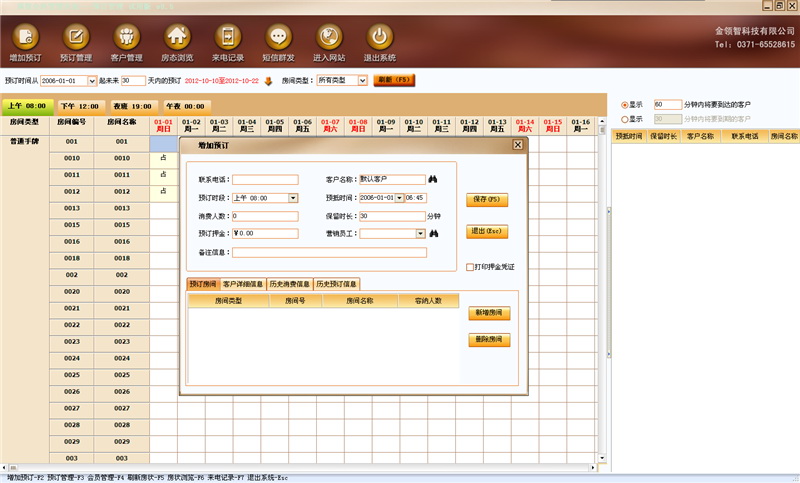
Task: Select first 显示 radio for arriving customers
Action: [x=626, y=104]
